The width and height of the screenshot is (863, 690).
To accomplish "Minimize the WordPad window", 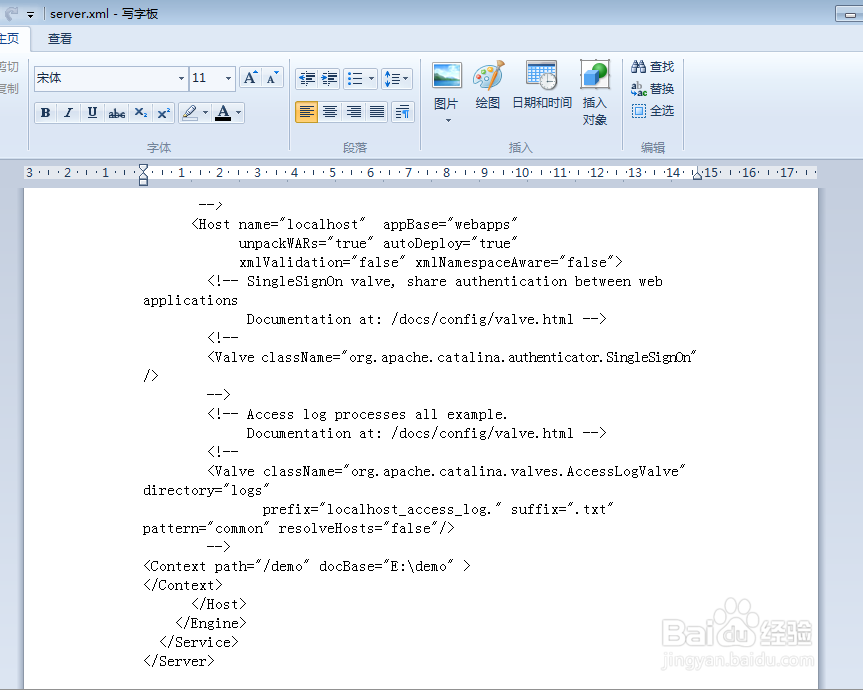I will (x=849, y=13).
